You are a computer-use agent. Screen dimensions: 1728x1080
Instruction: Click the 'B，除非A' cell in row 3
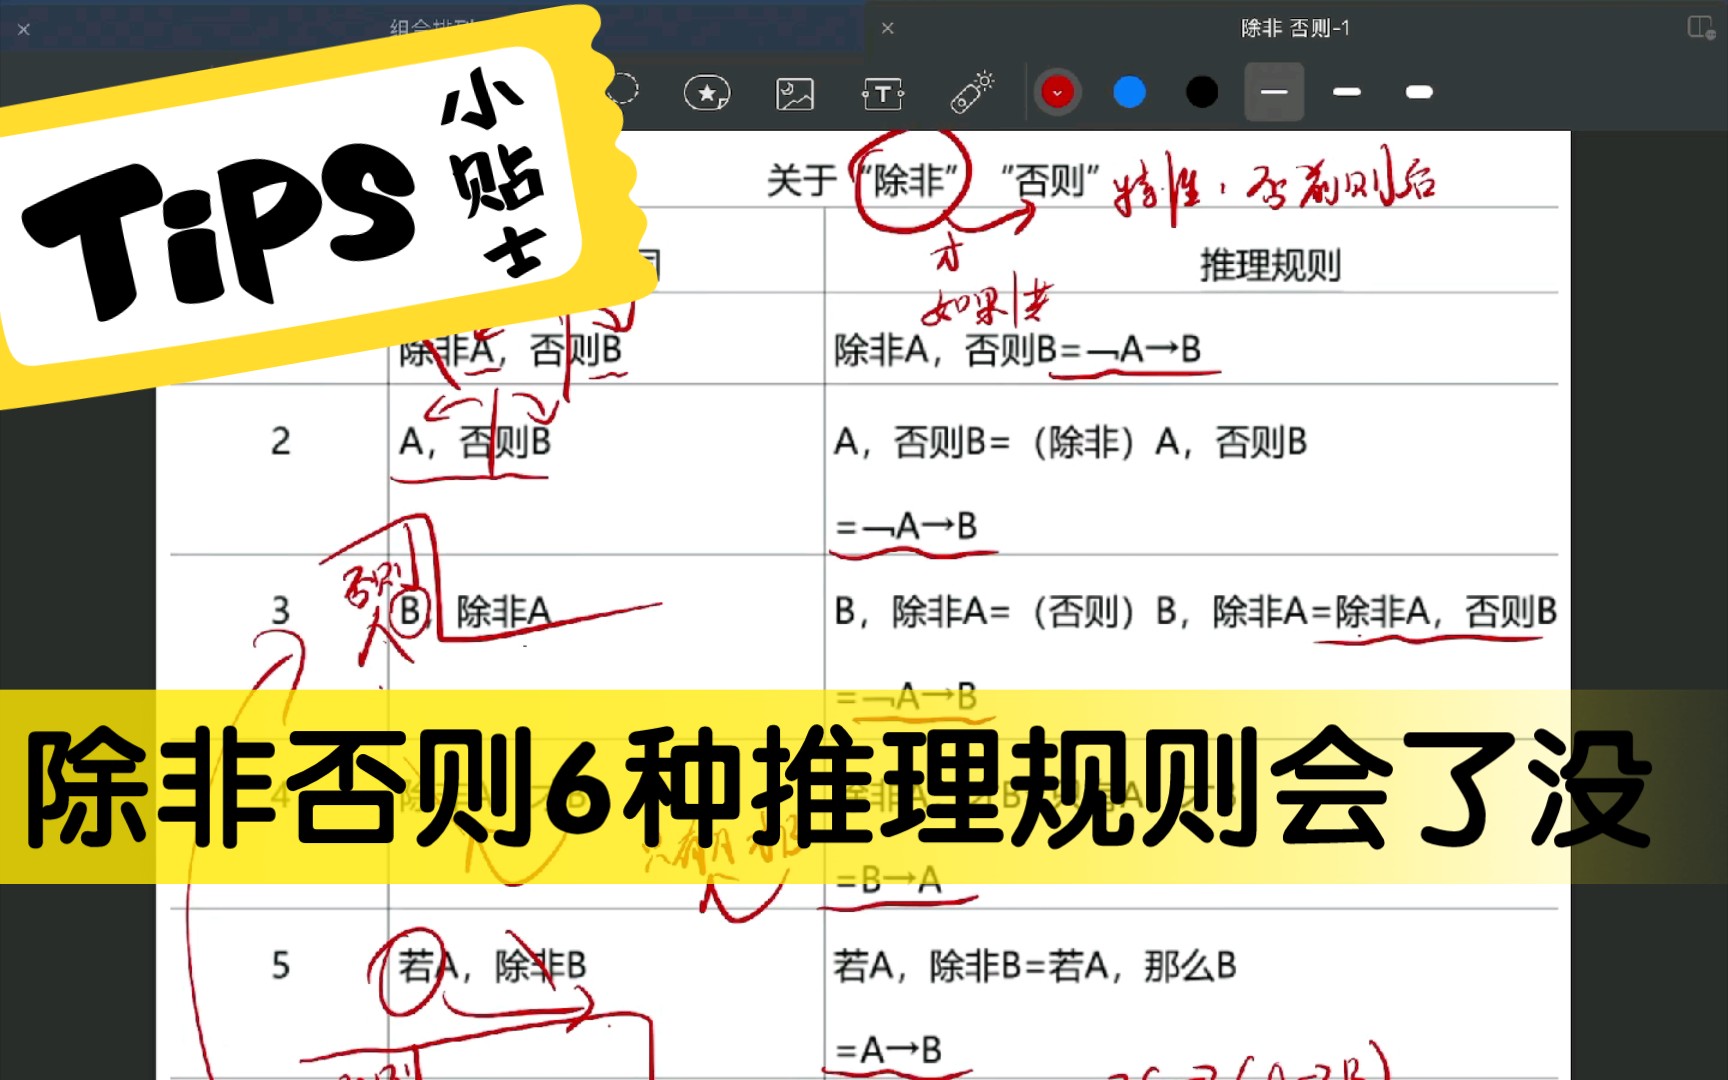pyautogui.click(x=475, y=611)
